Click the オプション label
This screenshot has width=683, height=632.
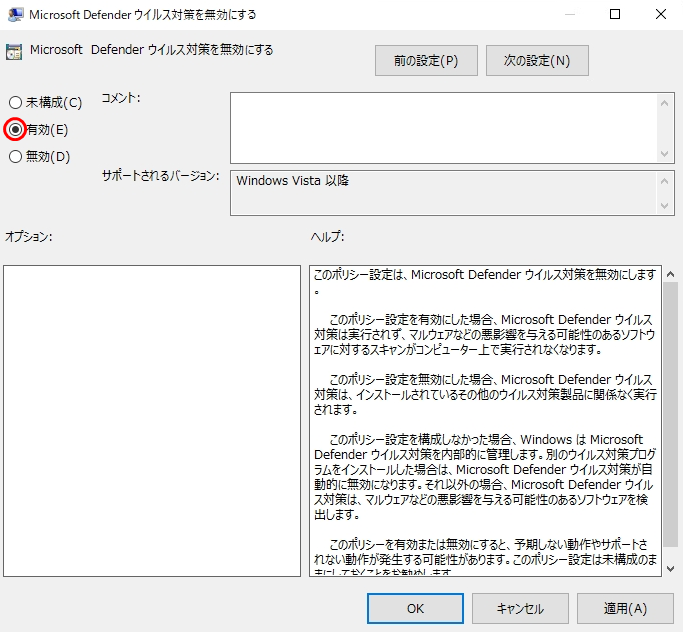click(x=28, y=237)
